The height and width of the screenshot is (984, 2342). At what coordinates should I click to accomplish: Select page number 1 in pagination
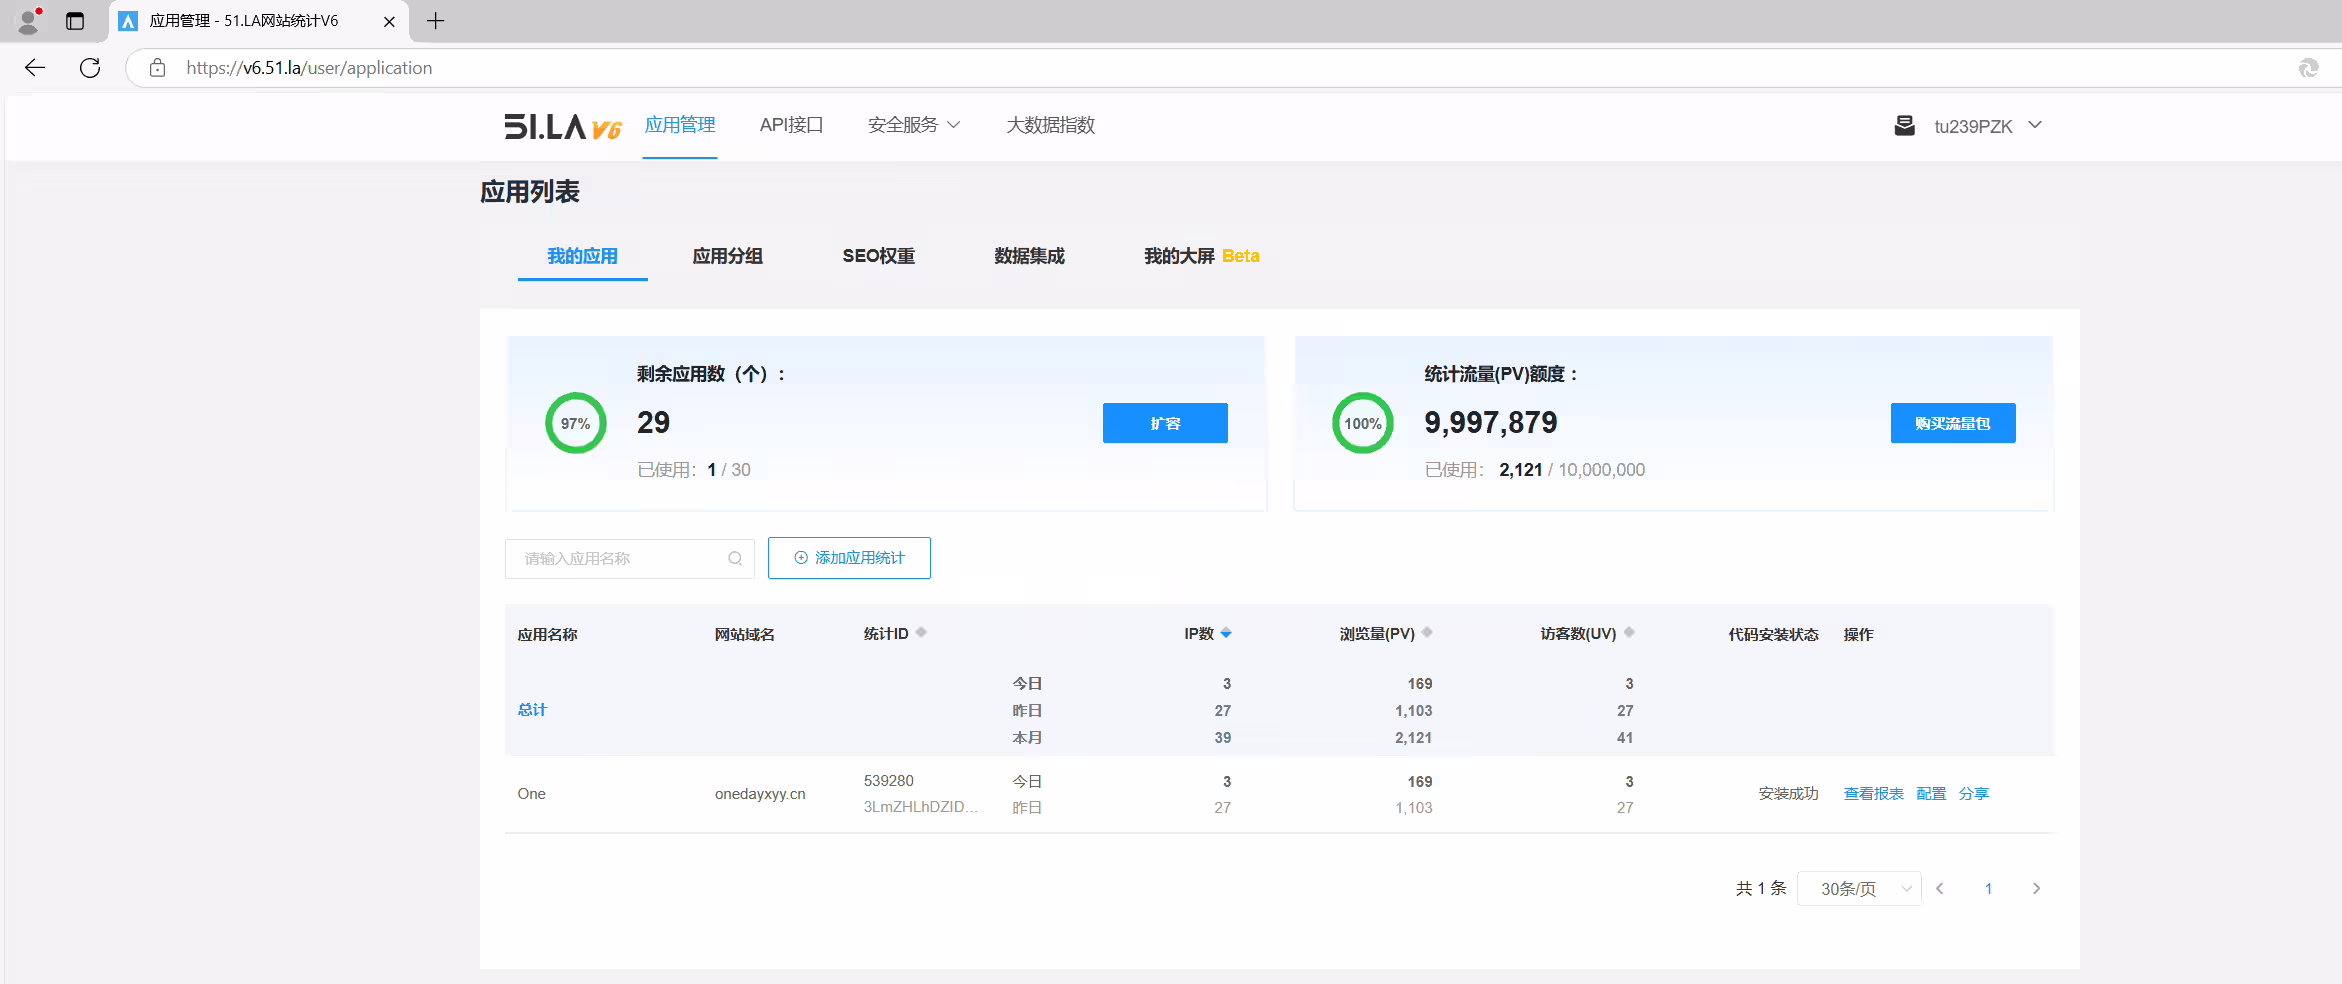pos(1988,889)
